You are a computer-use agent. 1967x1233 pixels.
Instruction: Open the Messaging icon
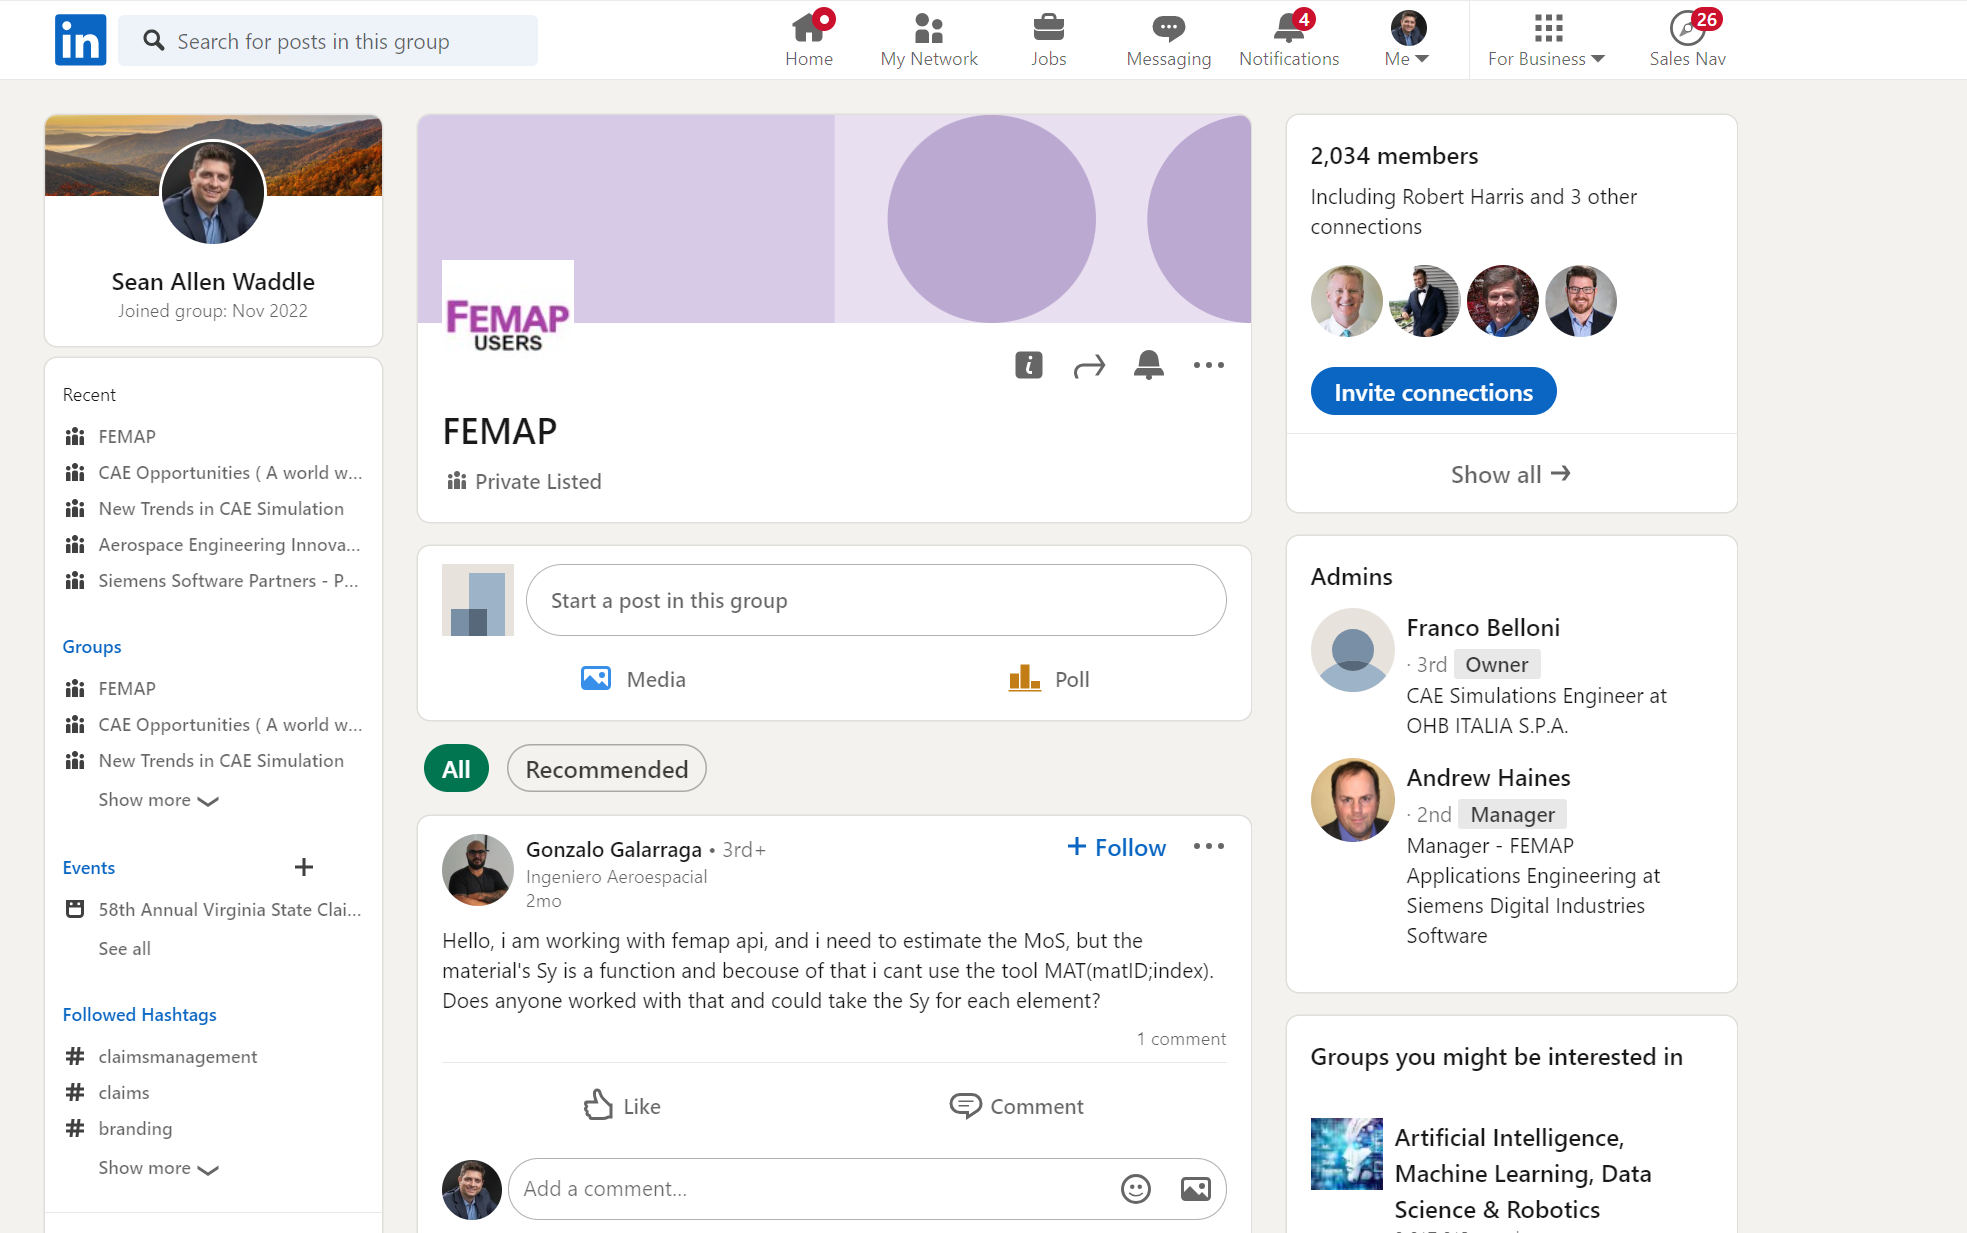[x=1167, y=38]
